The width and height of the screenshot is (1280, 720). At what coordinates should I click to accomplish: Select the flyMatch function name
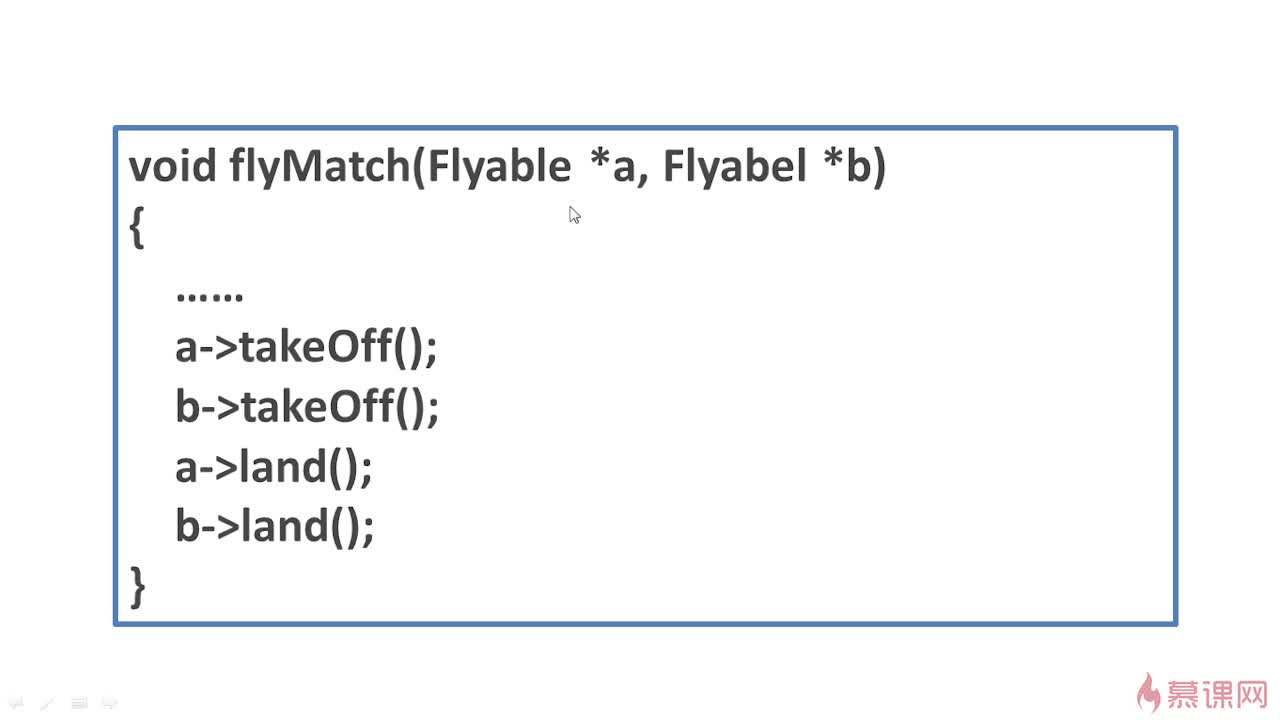tap(319, 168)
